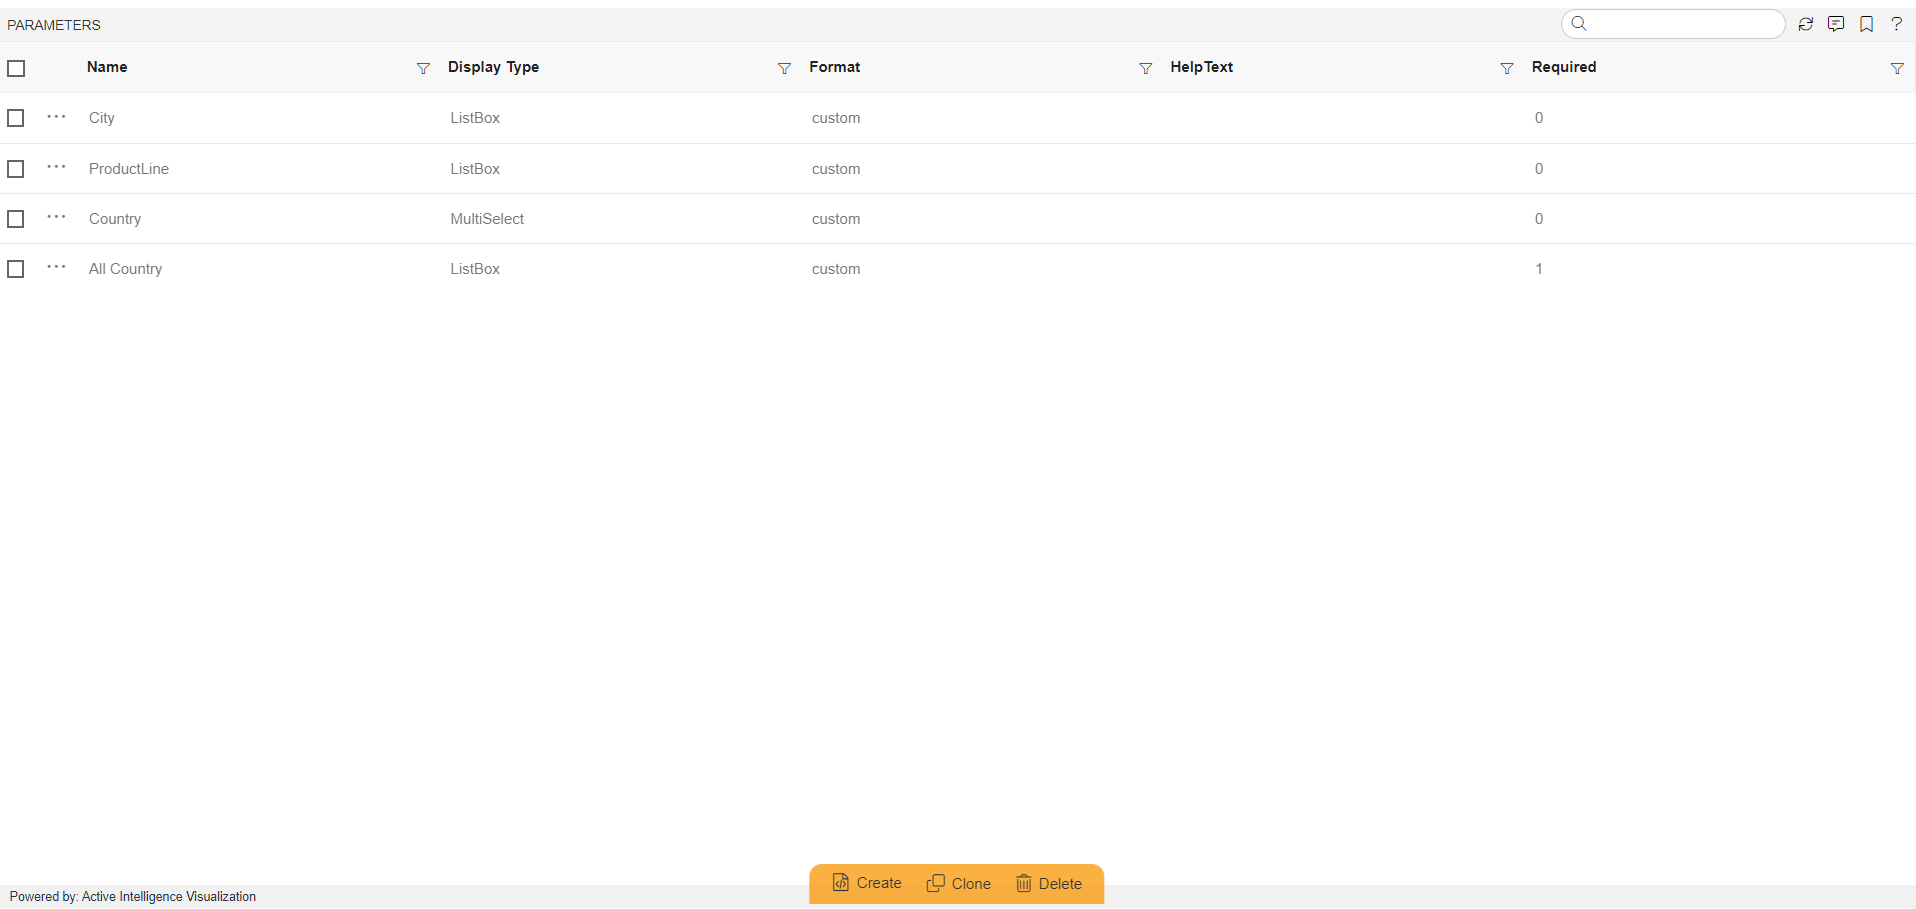Click ListBox in the All Country row
The width and height of the screenshot is (1916, 909).
tap(475, 269)
